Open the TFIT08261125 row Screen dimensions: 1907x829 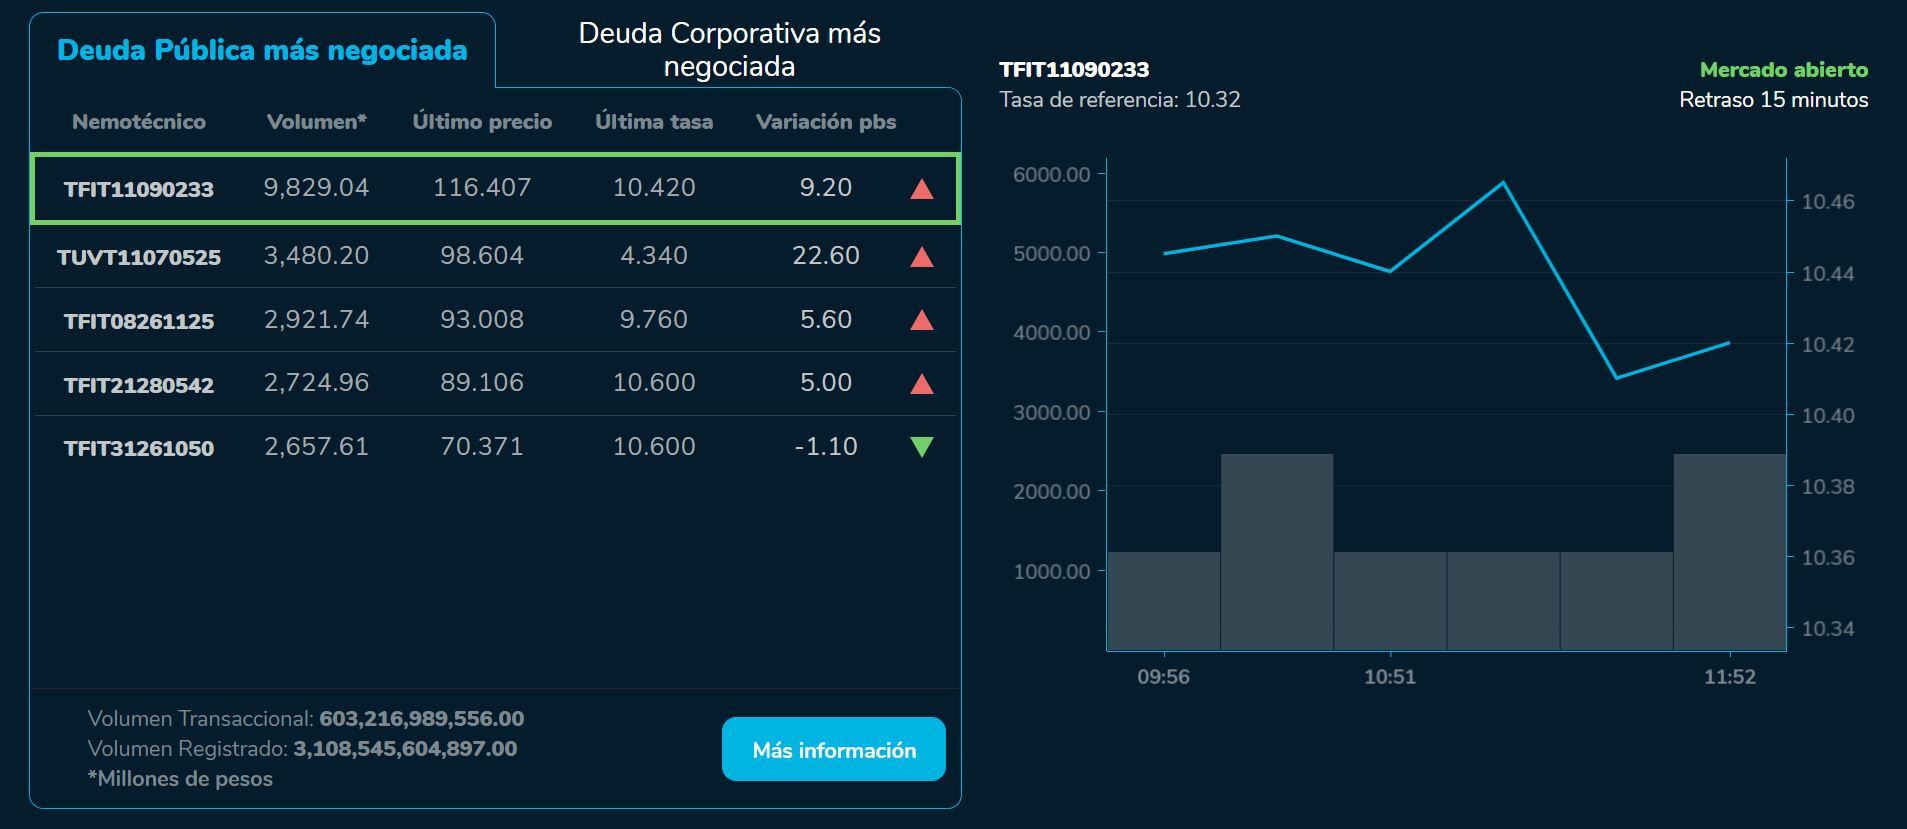coord(139,321)
